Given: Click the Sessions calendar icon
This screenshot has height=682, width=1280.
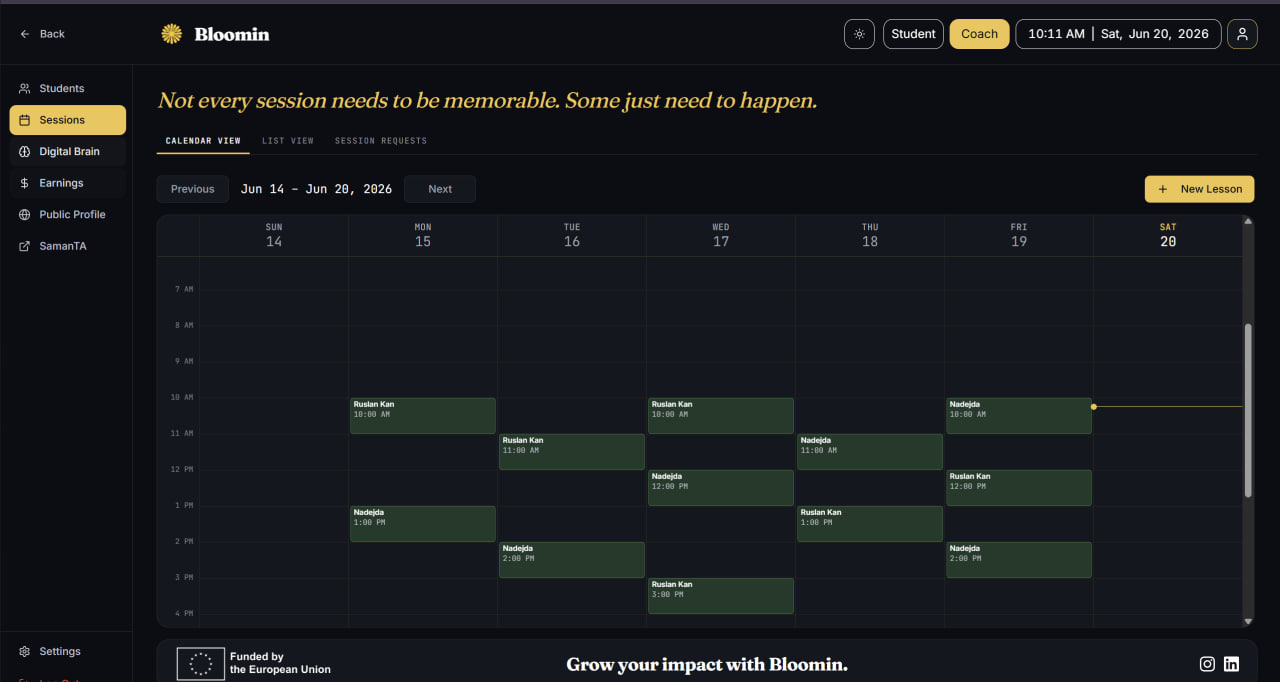Looking at the screenshot, I should point(25,120).
